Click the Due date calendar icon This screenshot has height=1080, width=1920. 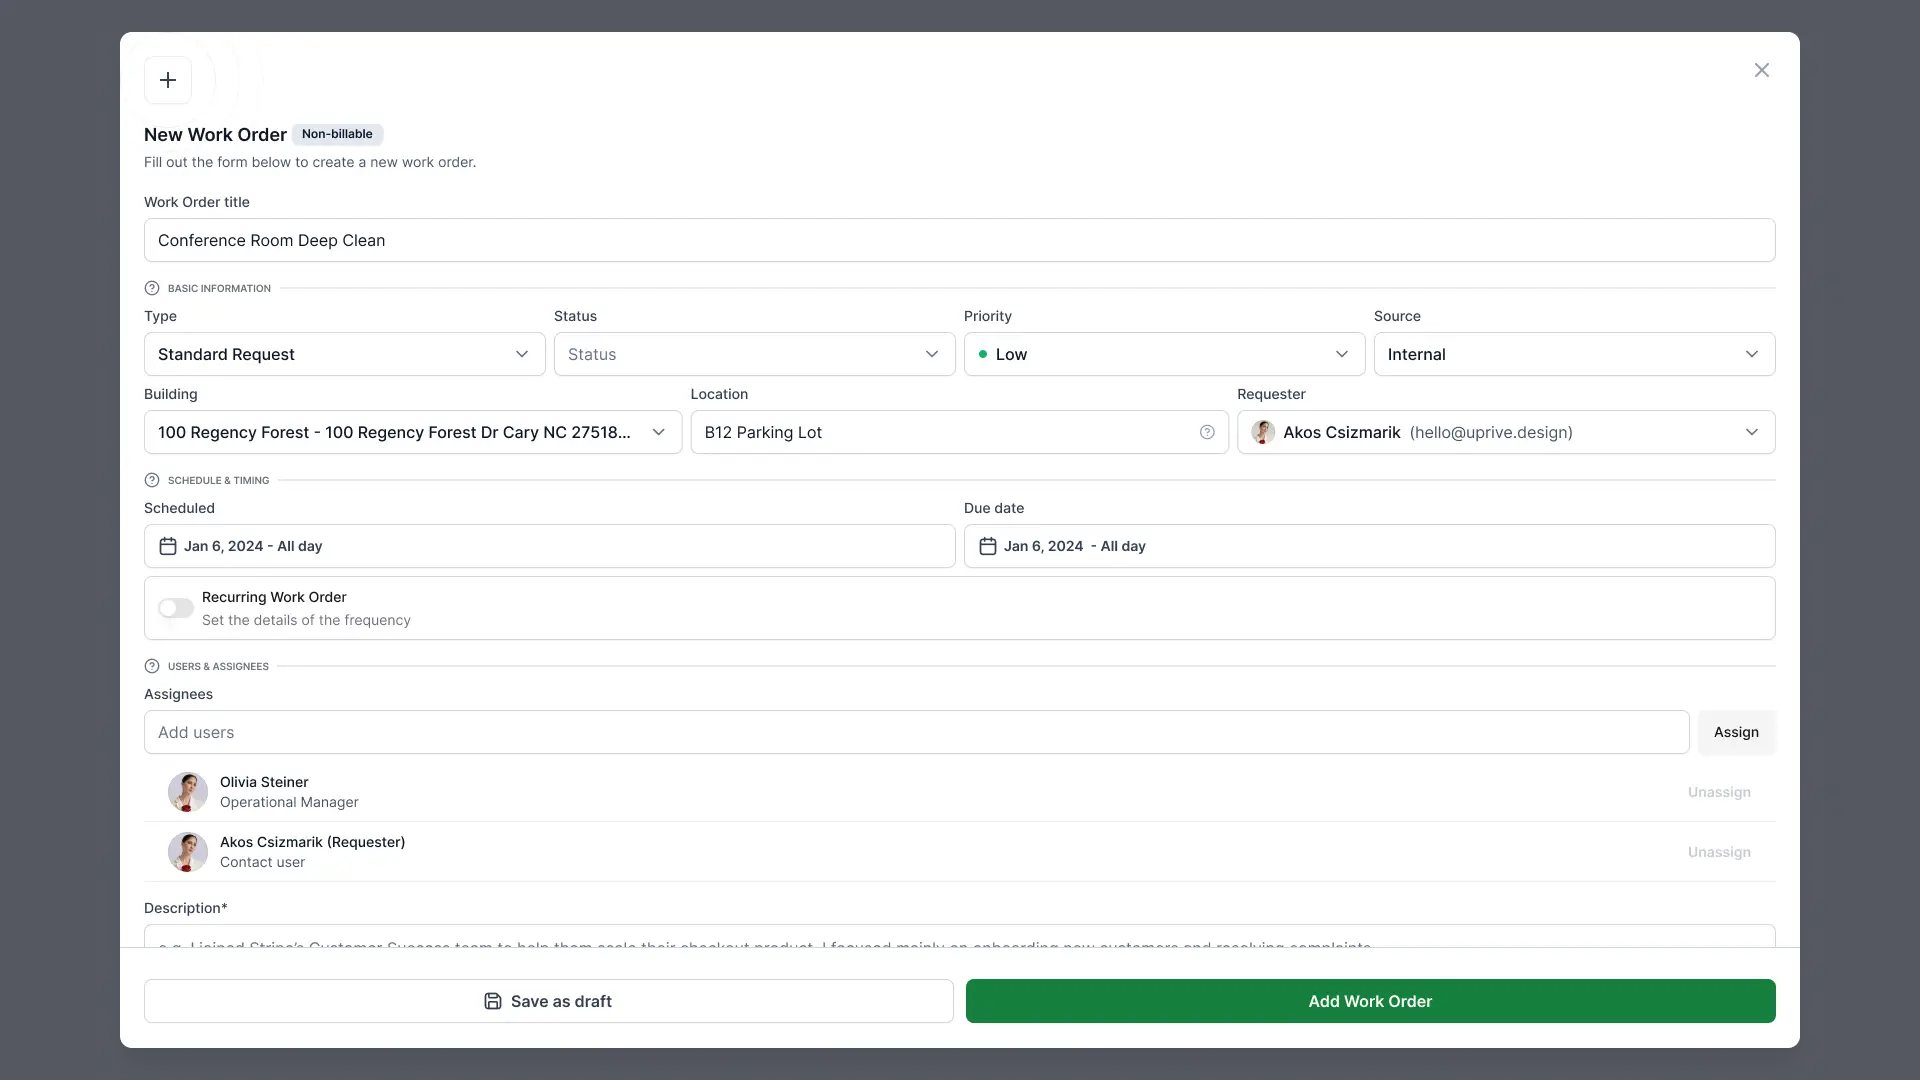pos(988,546)
